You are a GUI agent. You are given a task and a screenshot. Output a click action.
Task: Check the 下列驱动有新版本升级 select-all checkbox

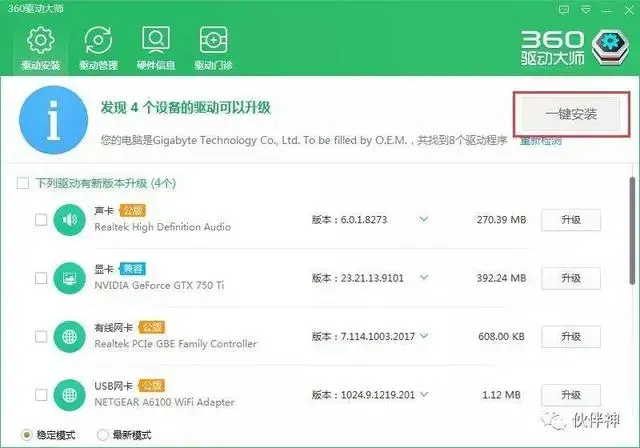click(23, 183)
